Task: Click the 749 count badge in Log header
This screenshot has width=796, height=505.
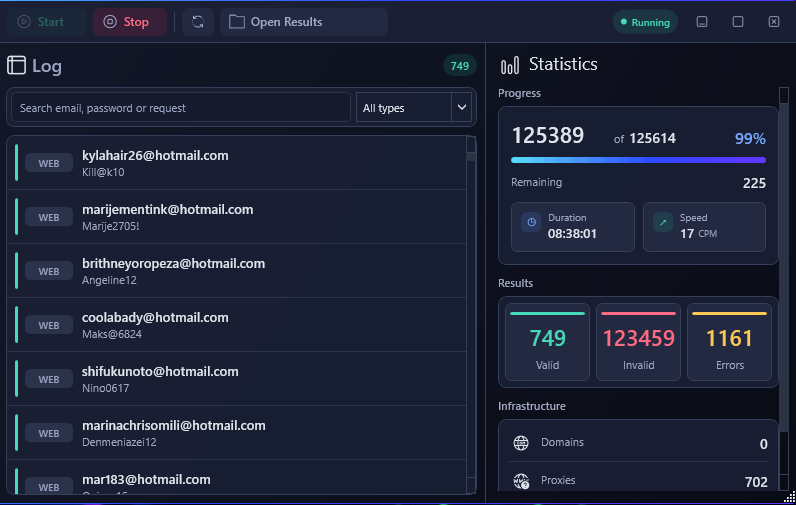Action: tap(459, 65)
